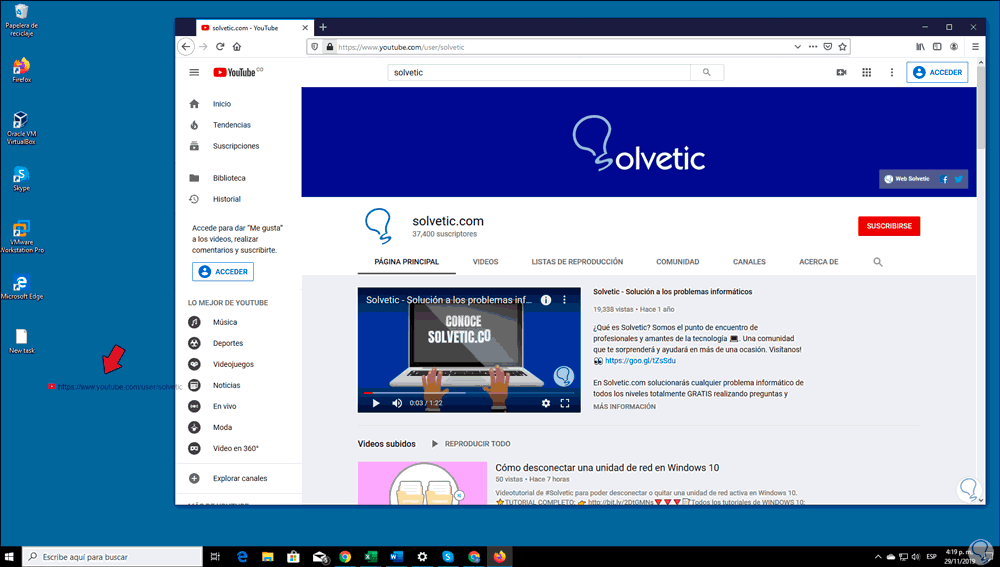Click the Firefox home button
Image resolution: width=1000 pixels, height=567 pixels.
(x=237, y=47)
